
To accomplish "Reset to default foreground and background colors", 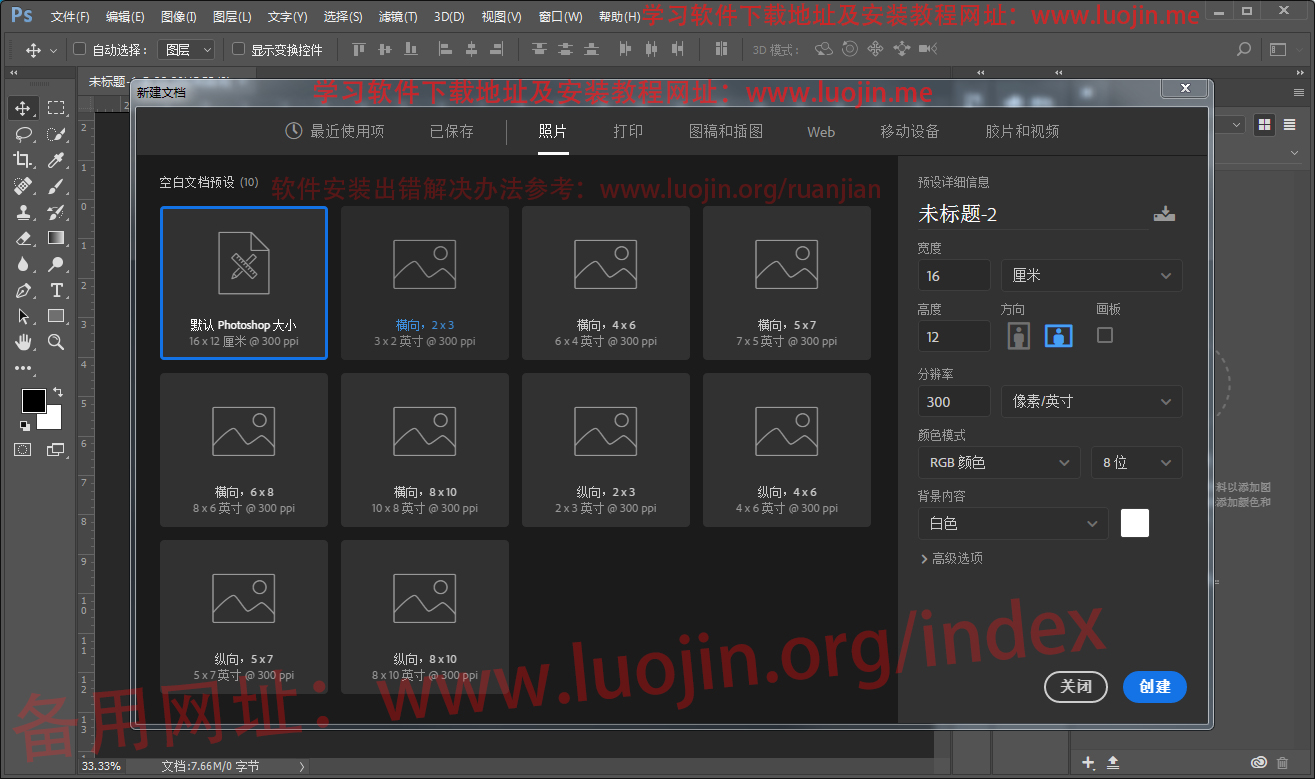I will (25, 425).
